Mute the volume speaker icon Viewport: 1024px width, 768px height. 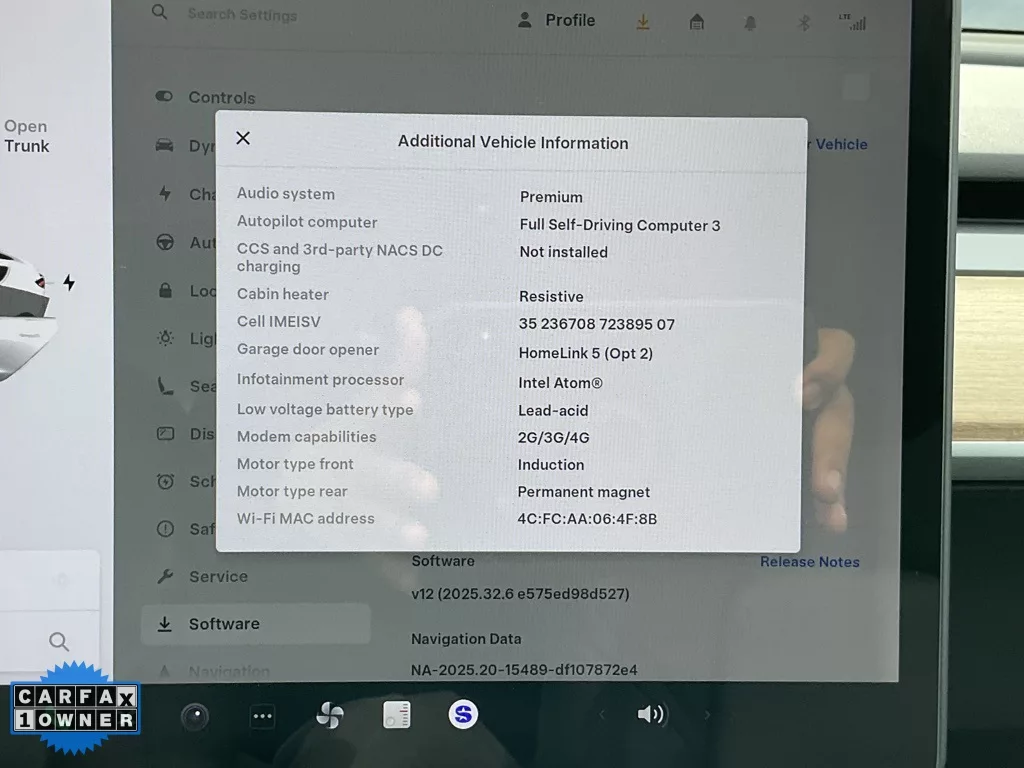(x=651, y=714)
